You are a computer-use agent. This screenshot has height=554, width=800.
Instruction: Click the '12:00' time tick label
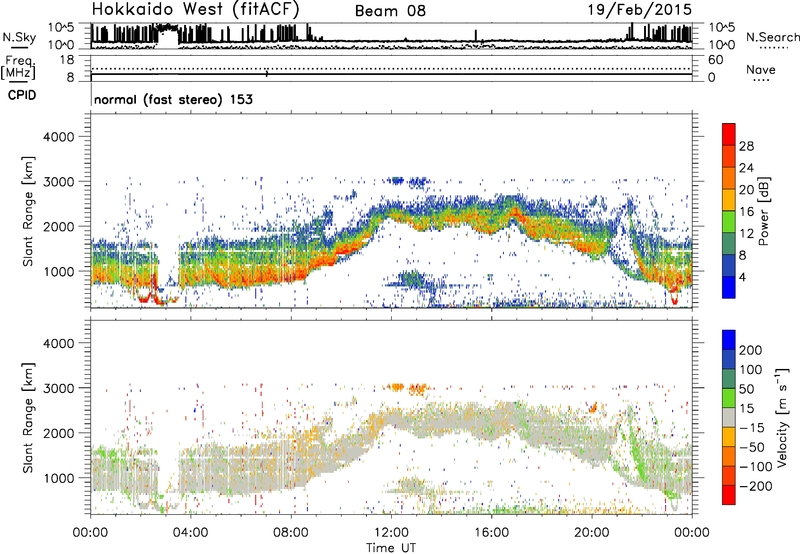point(391,533)
